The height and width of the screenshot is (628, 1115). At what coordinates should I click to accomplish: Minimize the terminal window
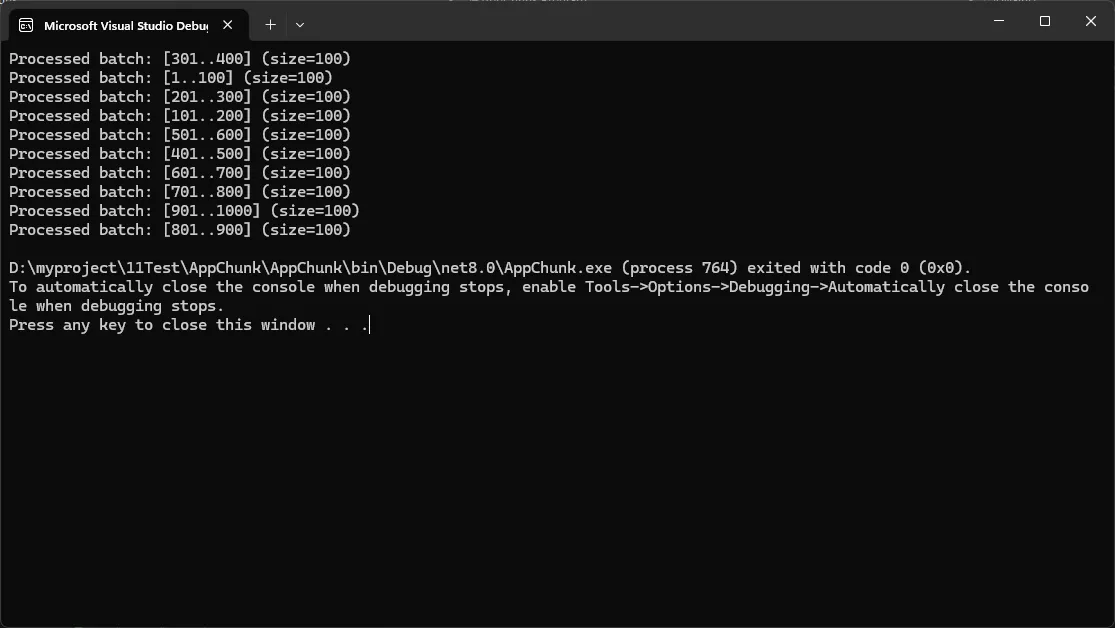[999, 21]
